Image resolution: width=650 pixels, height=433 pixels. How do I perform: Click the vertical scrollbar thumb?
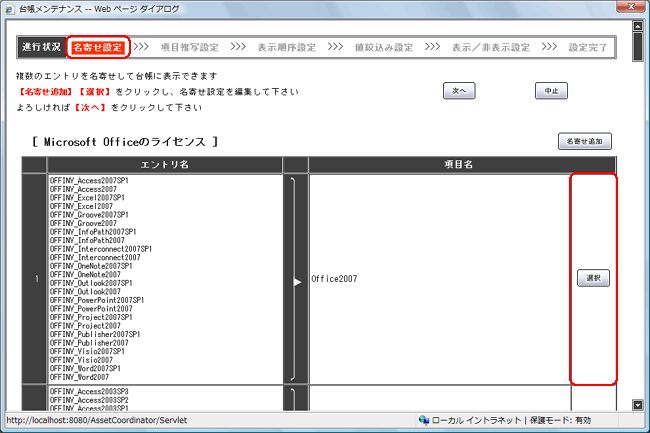coord(638,47)
